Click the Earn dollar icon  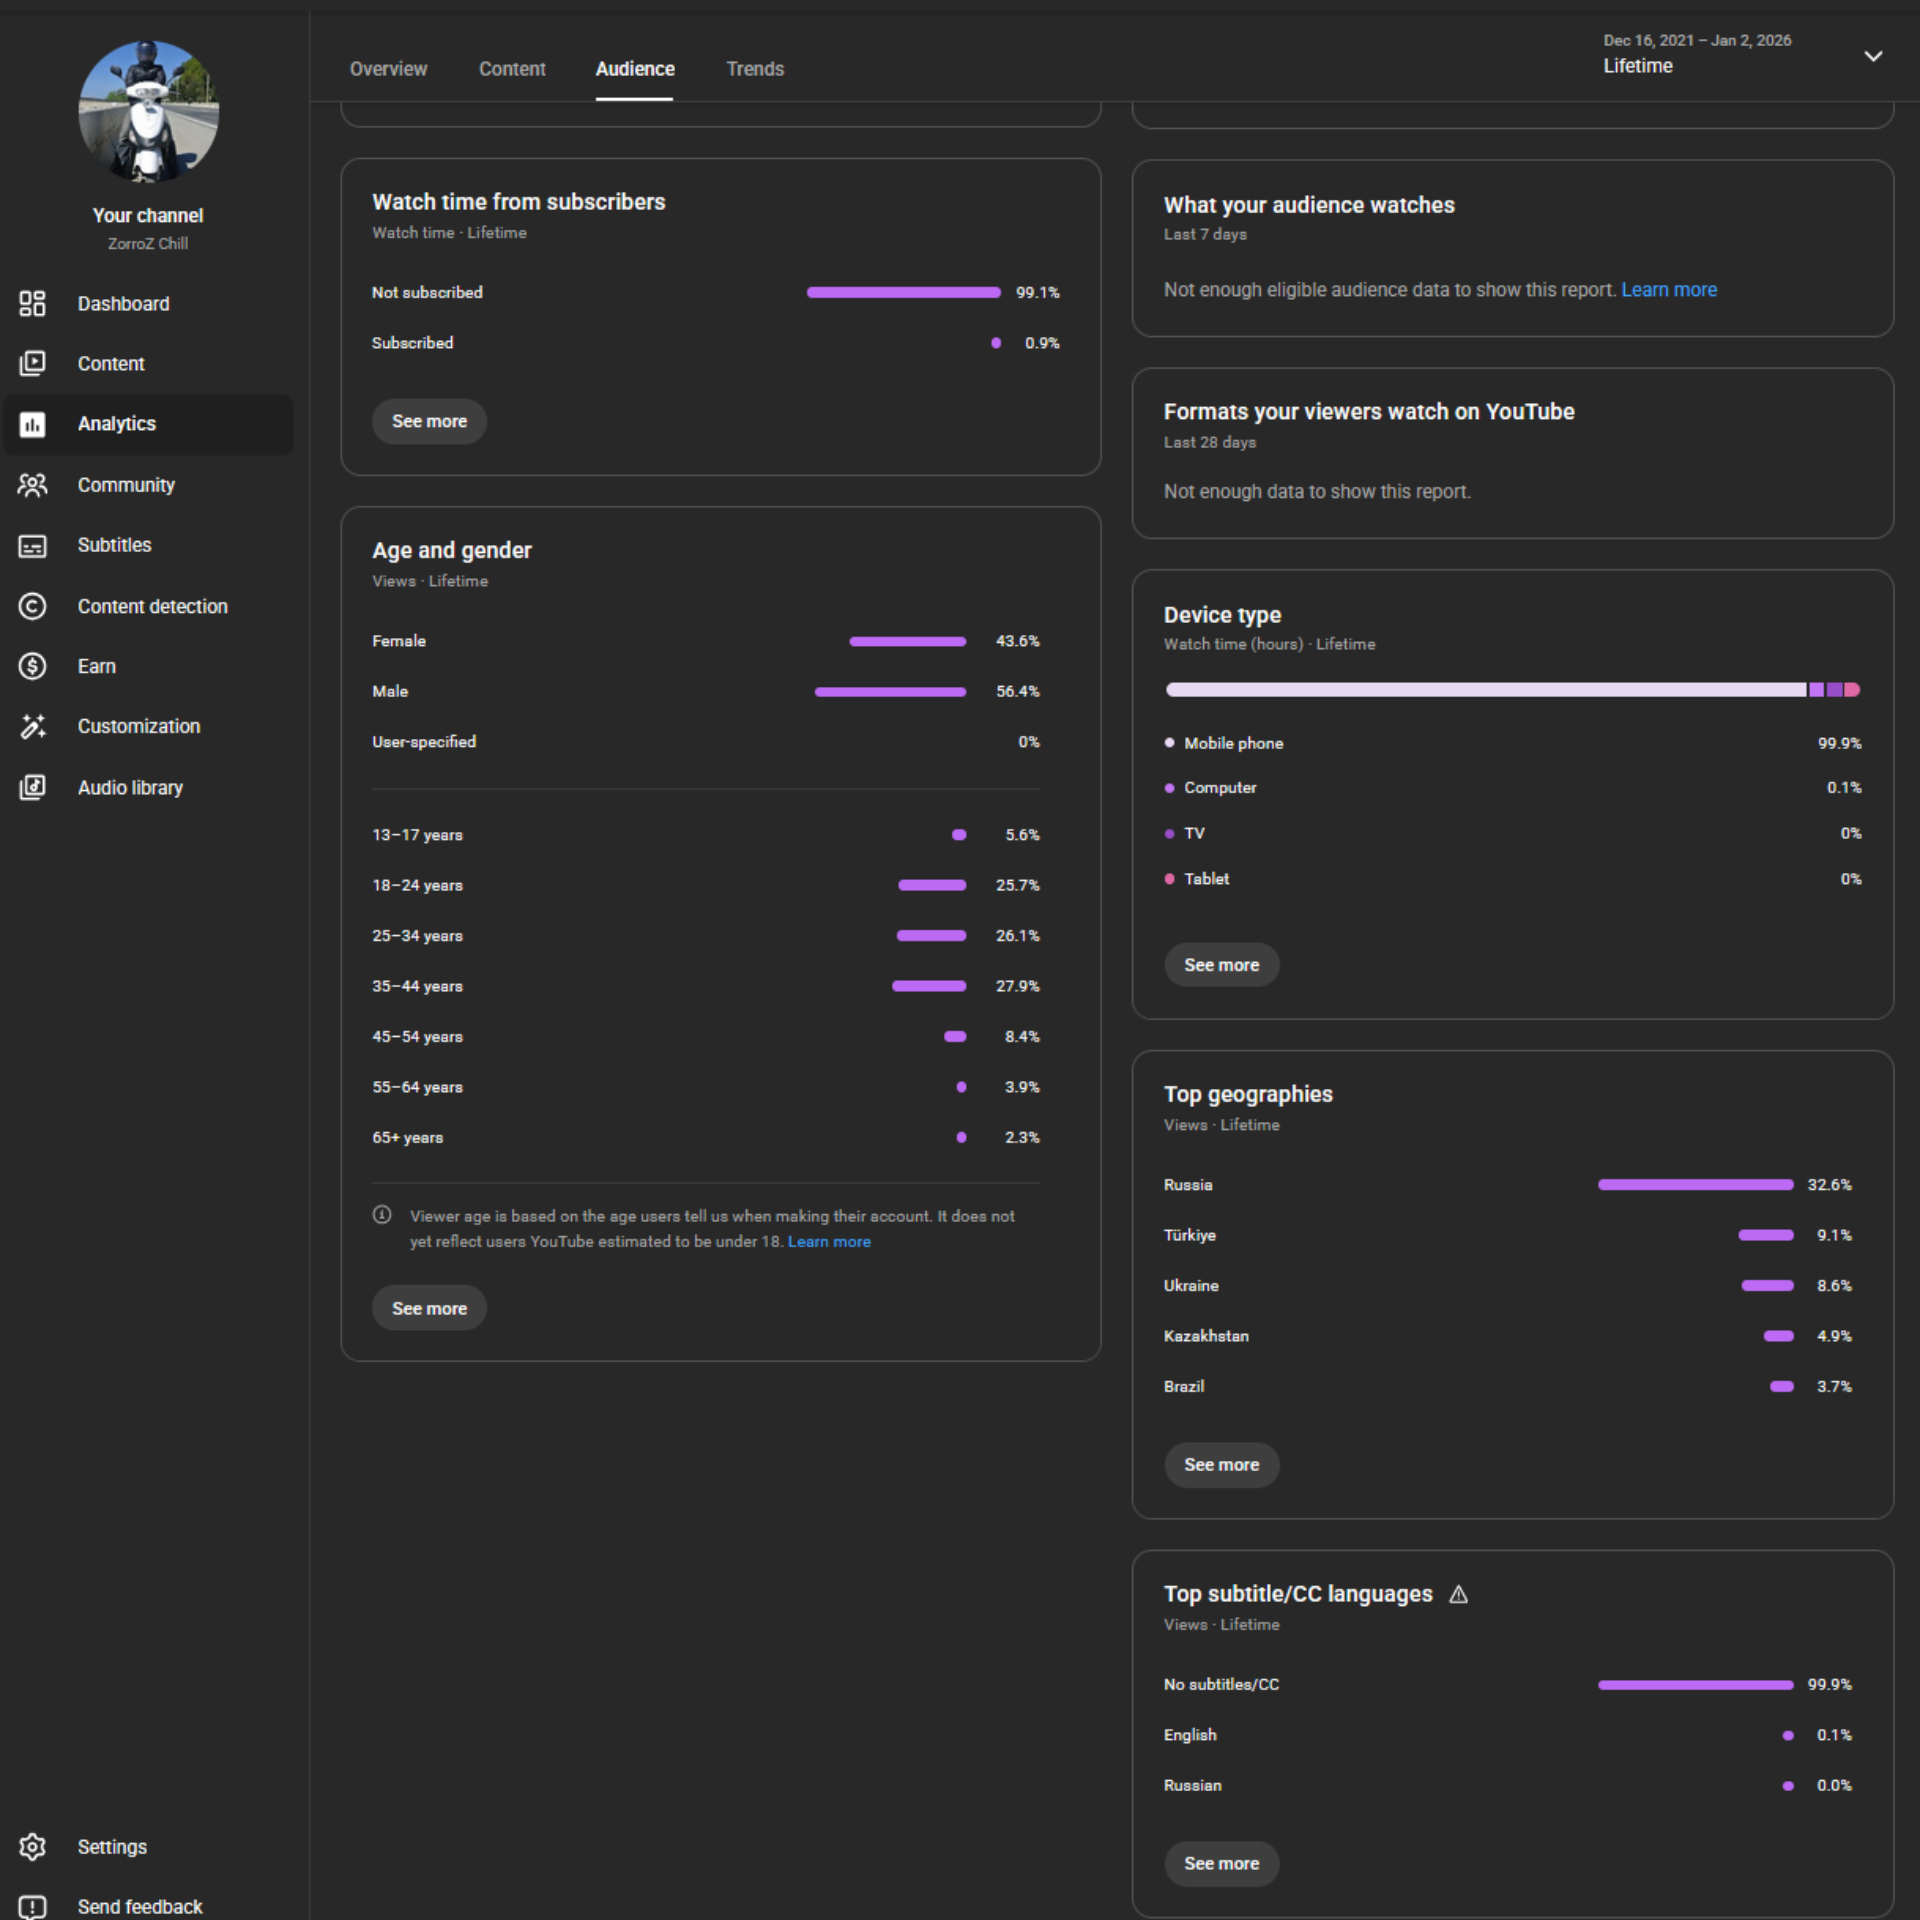tap(32, 666)
